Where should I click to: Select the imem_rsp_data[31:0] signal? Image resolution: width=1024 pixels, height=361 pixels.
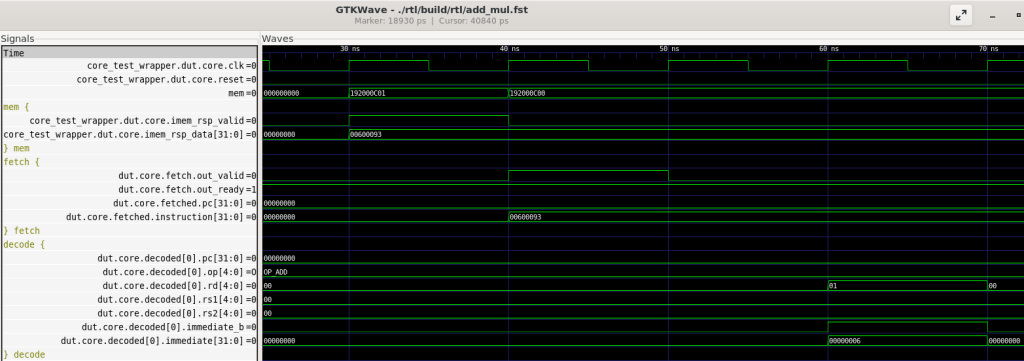pos(129,134)
